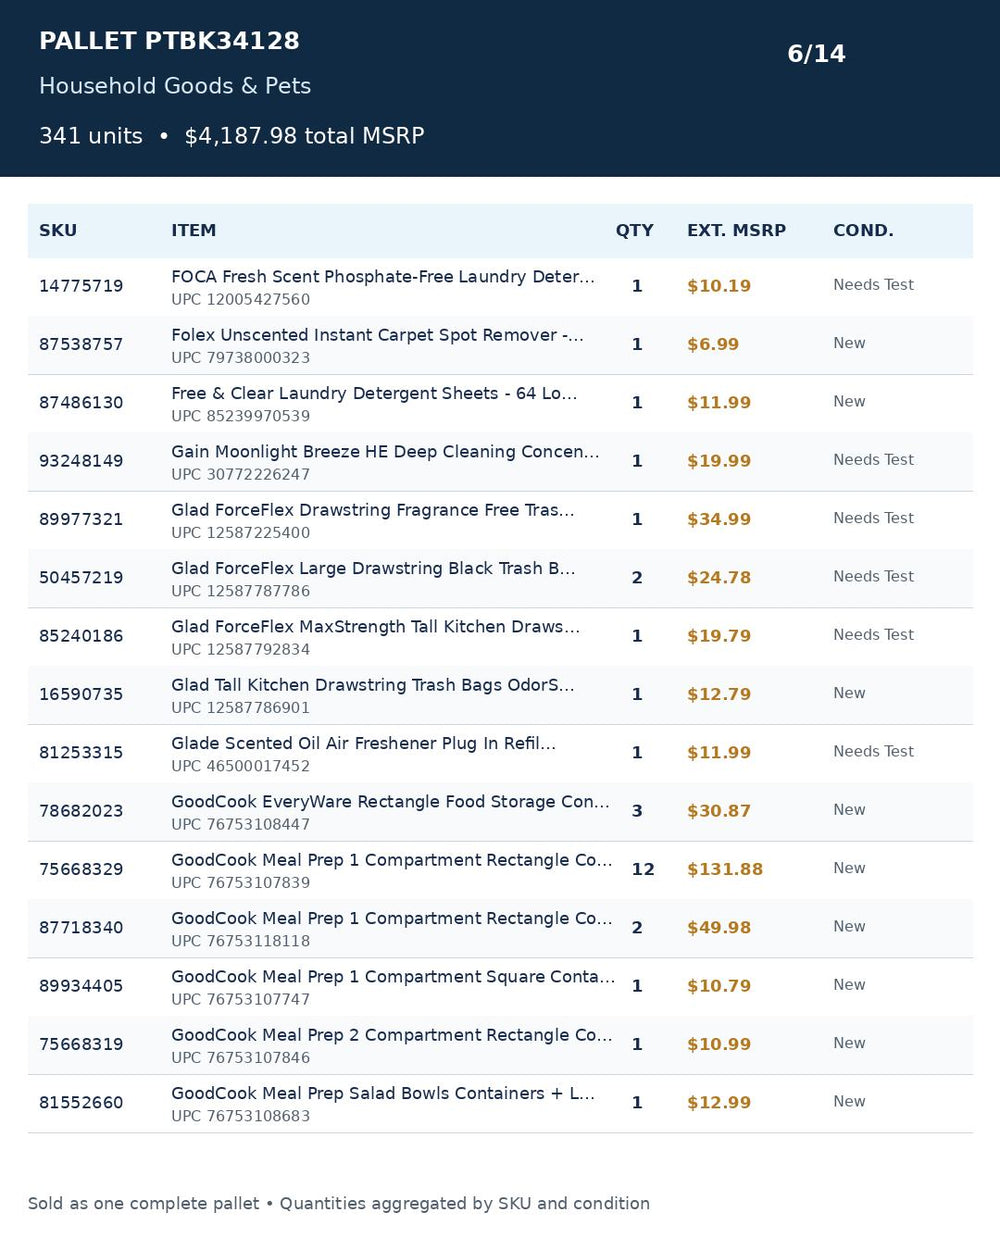
Task: Click the pallet title PTBK34128
Action: 169,41
